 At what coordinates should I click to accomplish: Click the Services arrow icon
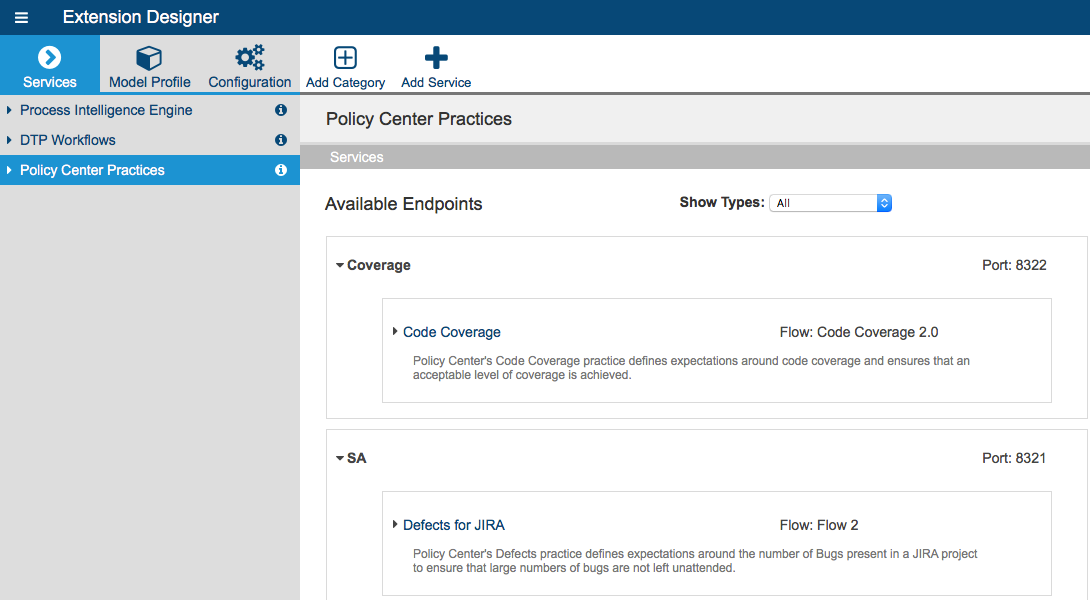click(49, 57)
